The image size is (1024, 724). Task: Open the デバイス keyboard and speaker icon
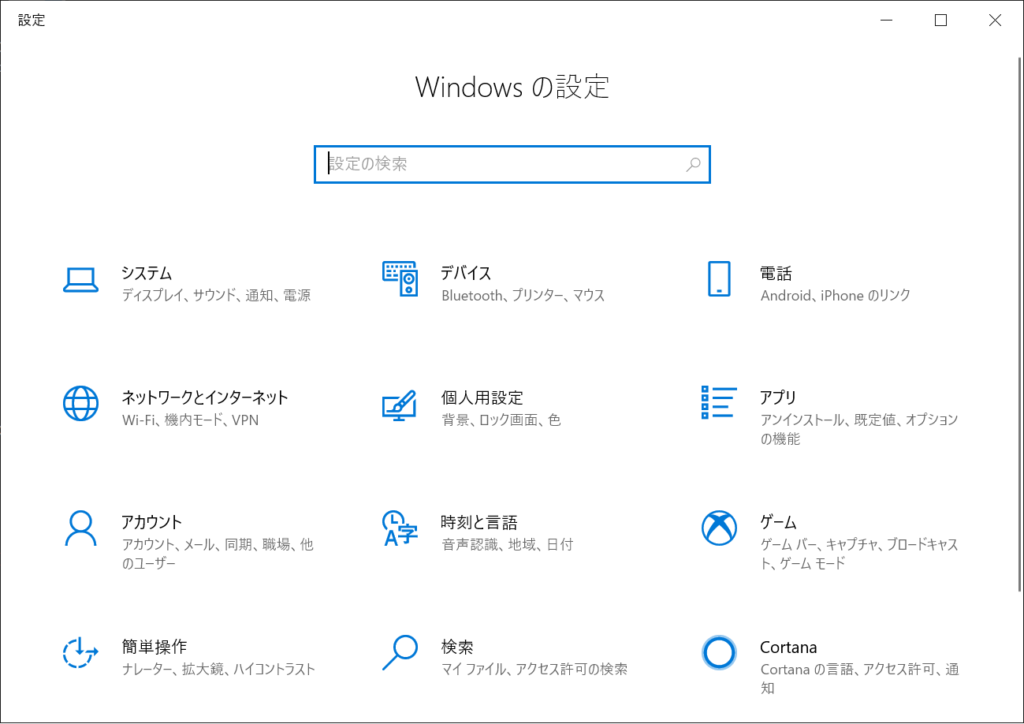tap(400, 279)
